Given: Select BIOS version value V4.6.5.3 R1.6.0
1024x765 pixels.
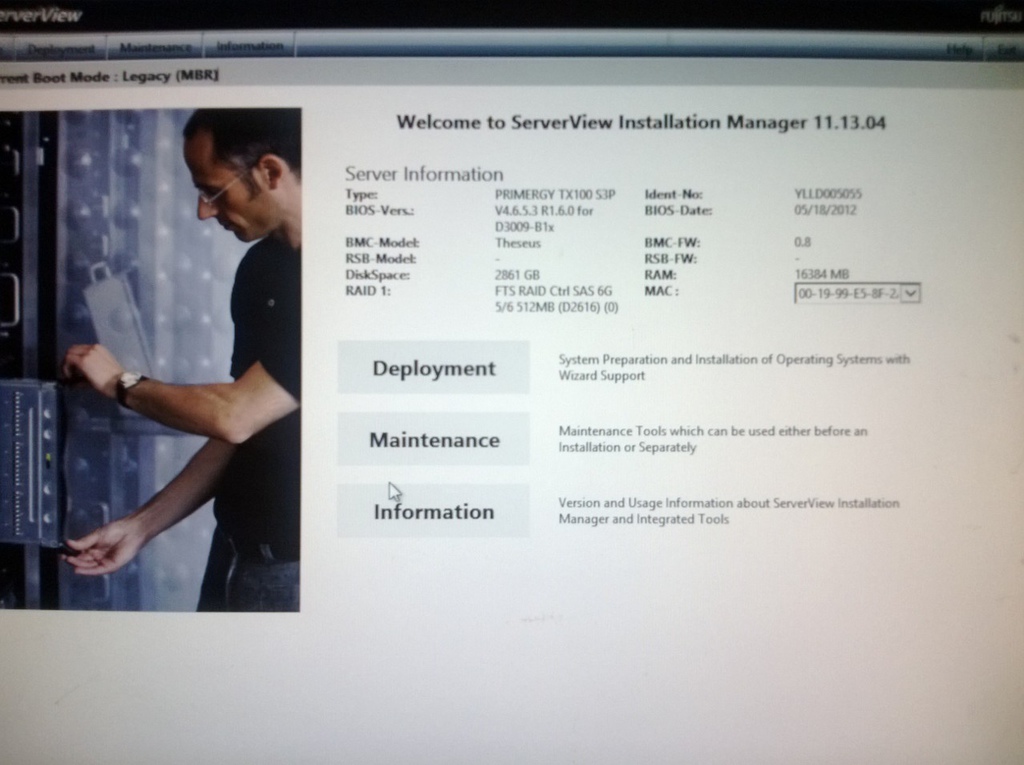Looking at the screenshot, I should click(x=544, y=219).
